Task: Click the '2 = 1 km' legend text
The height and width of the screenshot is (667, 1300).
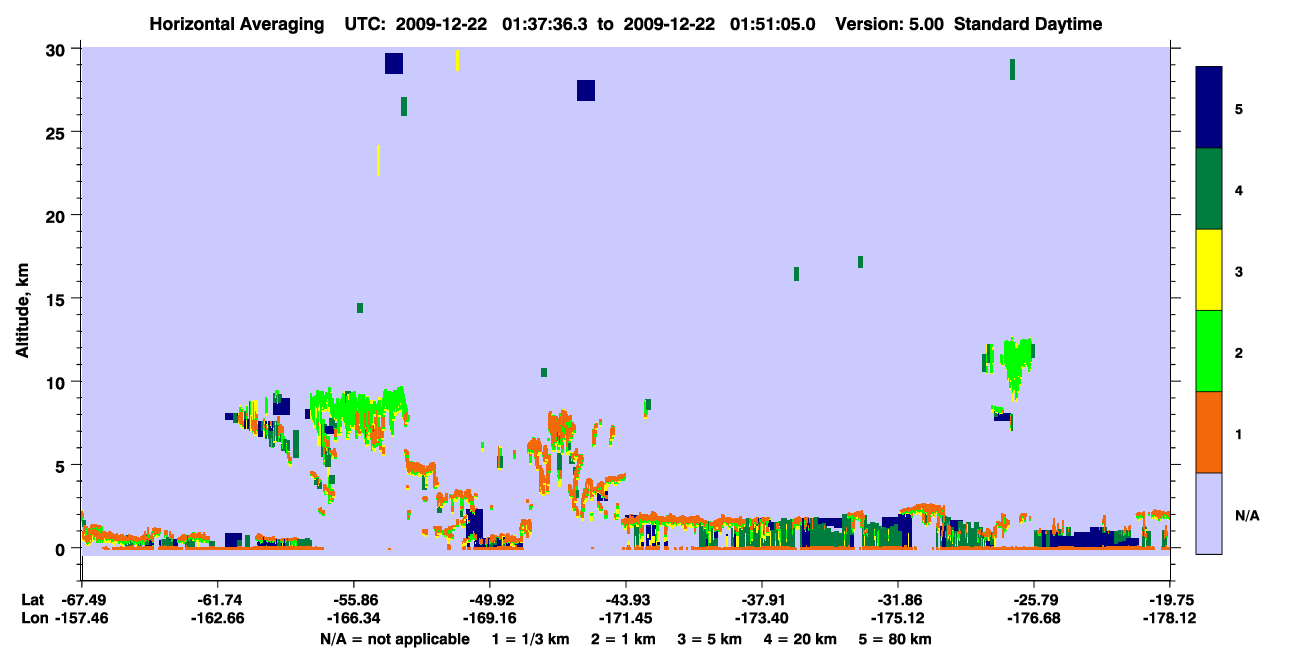Action: [x=624, y=639]
